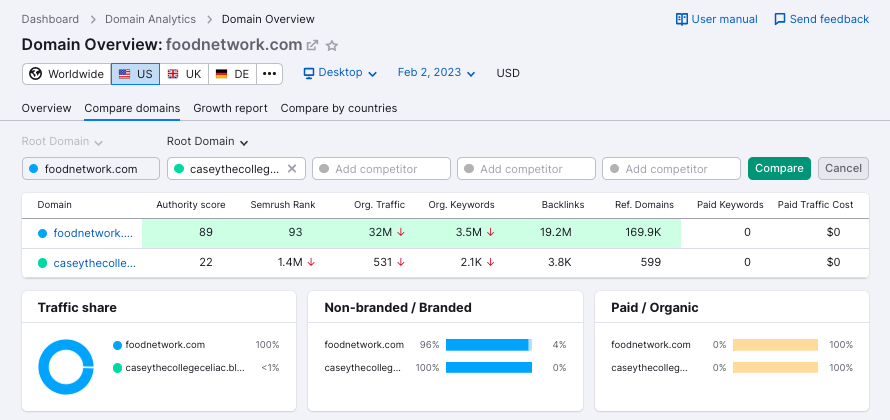Screen dimensions: 890x420
Task: Open the foodnetwork domain link in table
Action: tap(92, 233)
